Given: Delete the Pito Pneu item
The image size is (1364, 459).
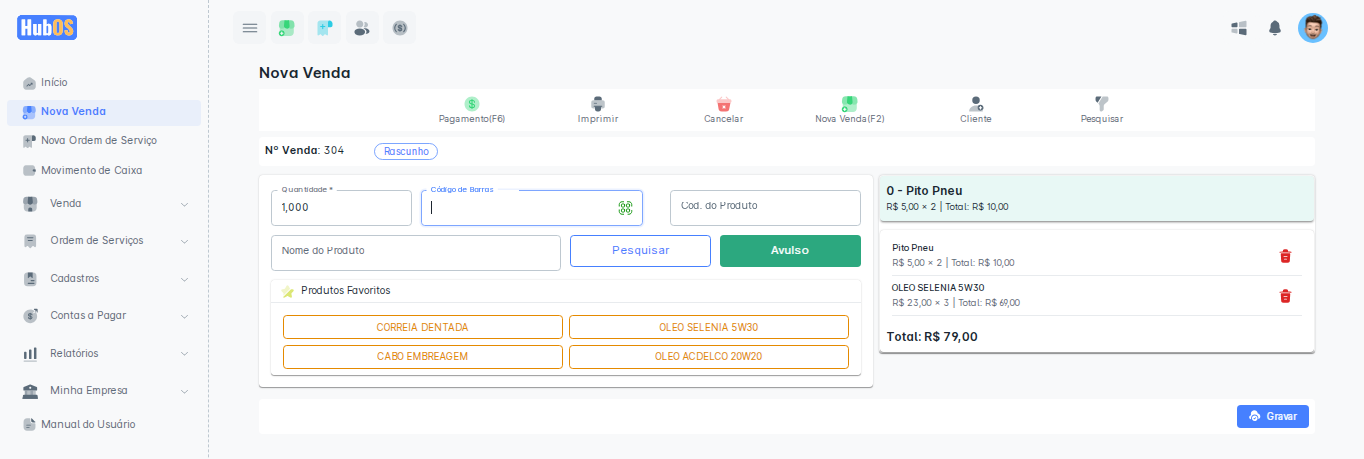Looking at the screenshot, I should [x=1286, y=256].
